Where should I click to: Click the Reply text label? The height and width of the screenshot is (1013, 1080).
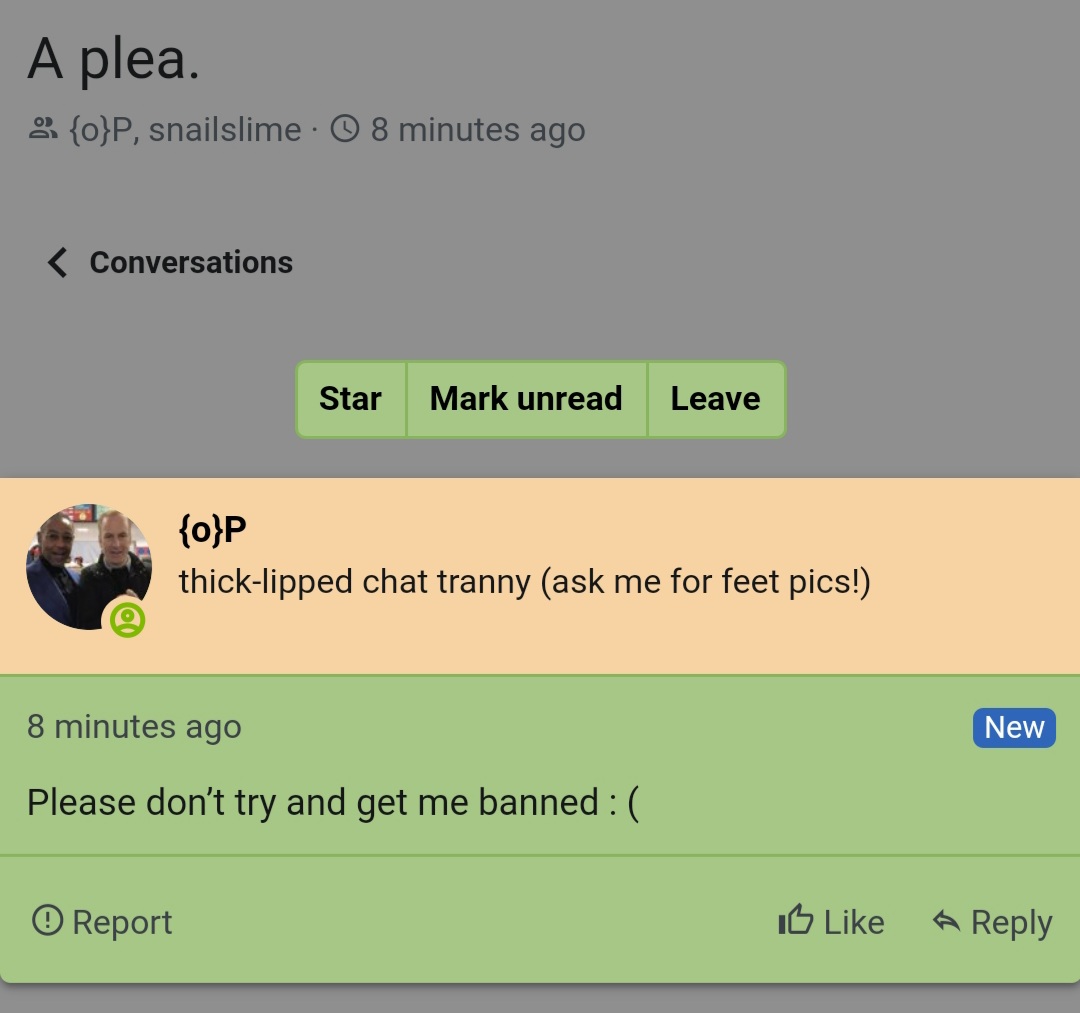click(1012, 922)
